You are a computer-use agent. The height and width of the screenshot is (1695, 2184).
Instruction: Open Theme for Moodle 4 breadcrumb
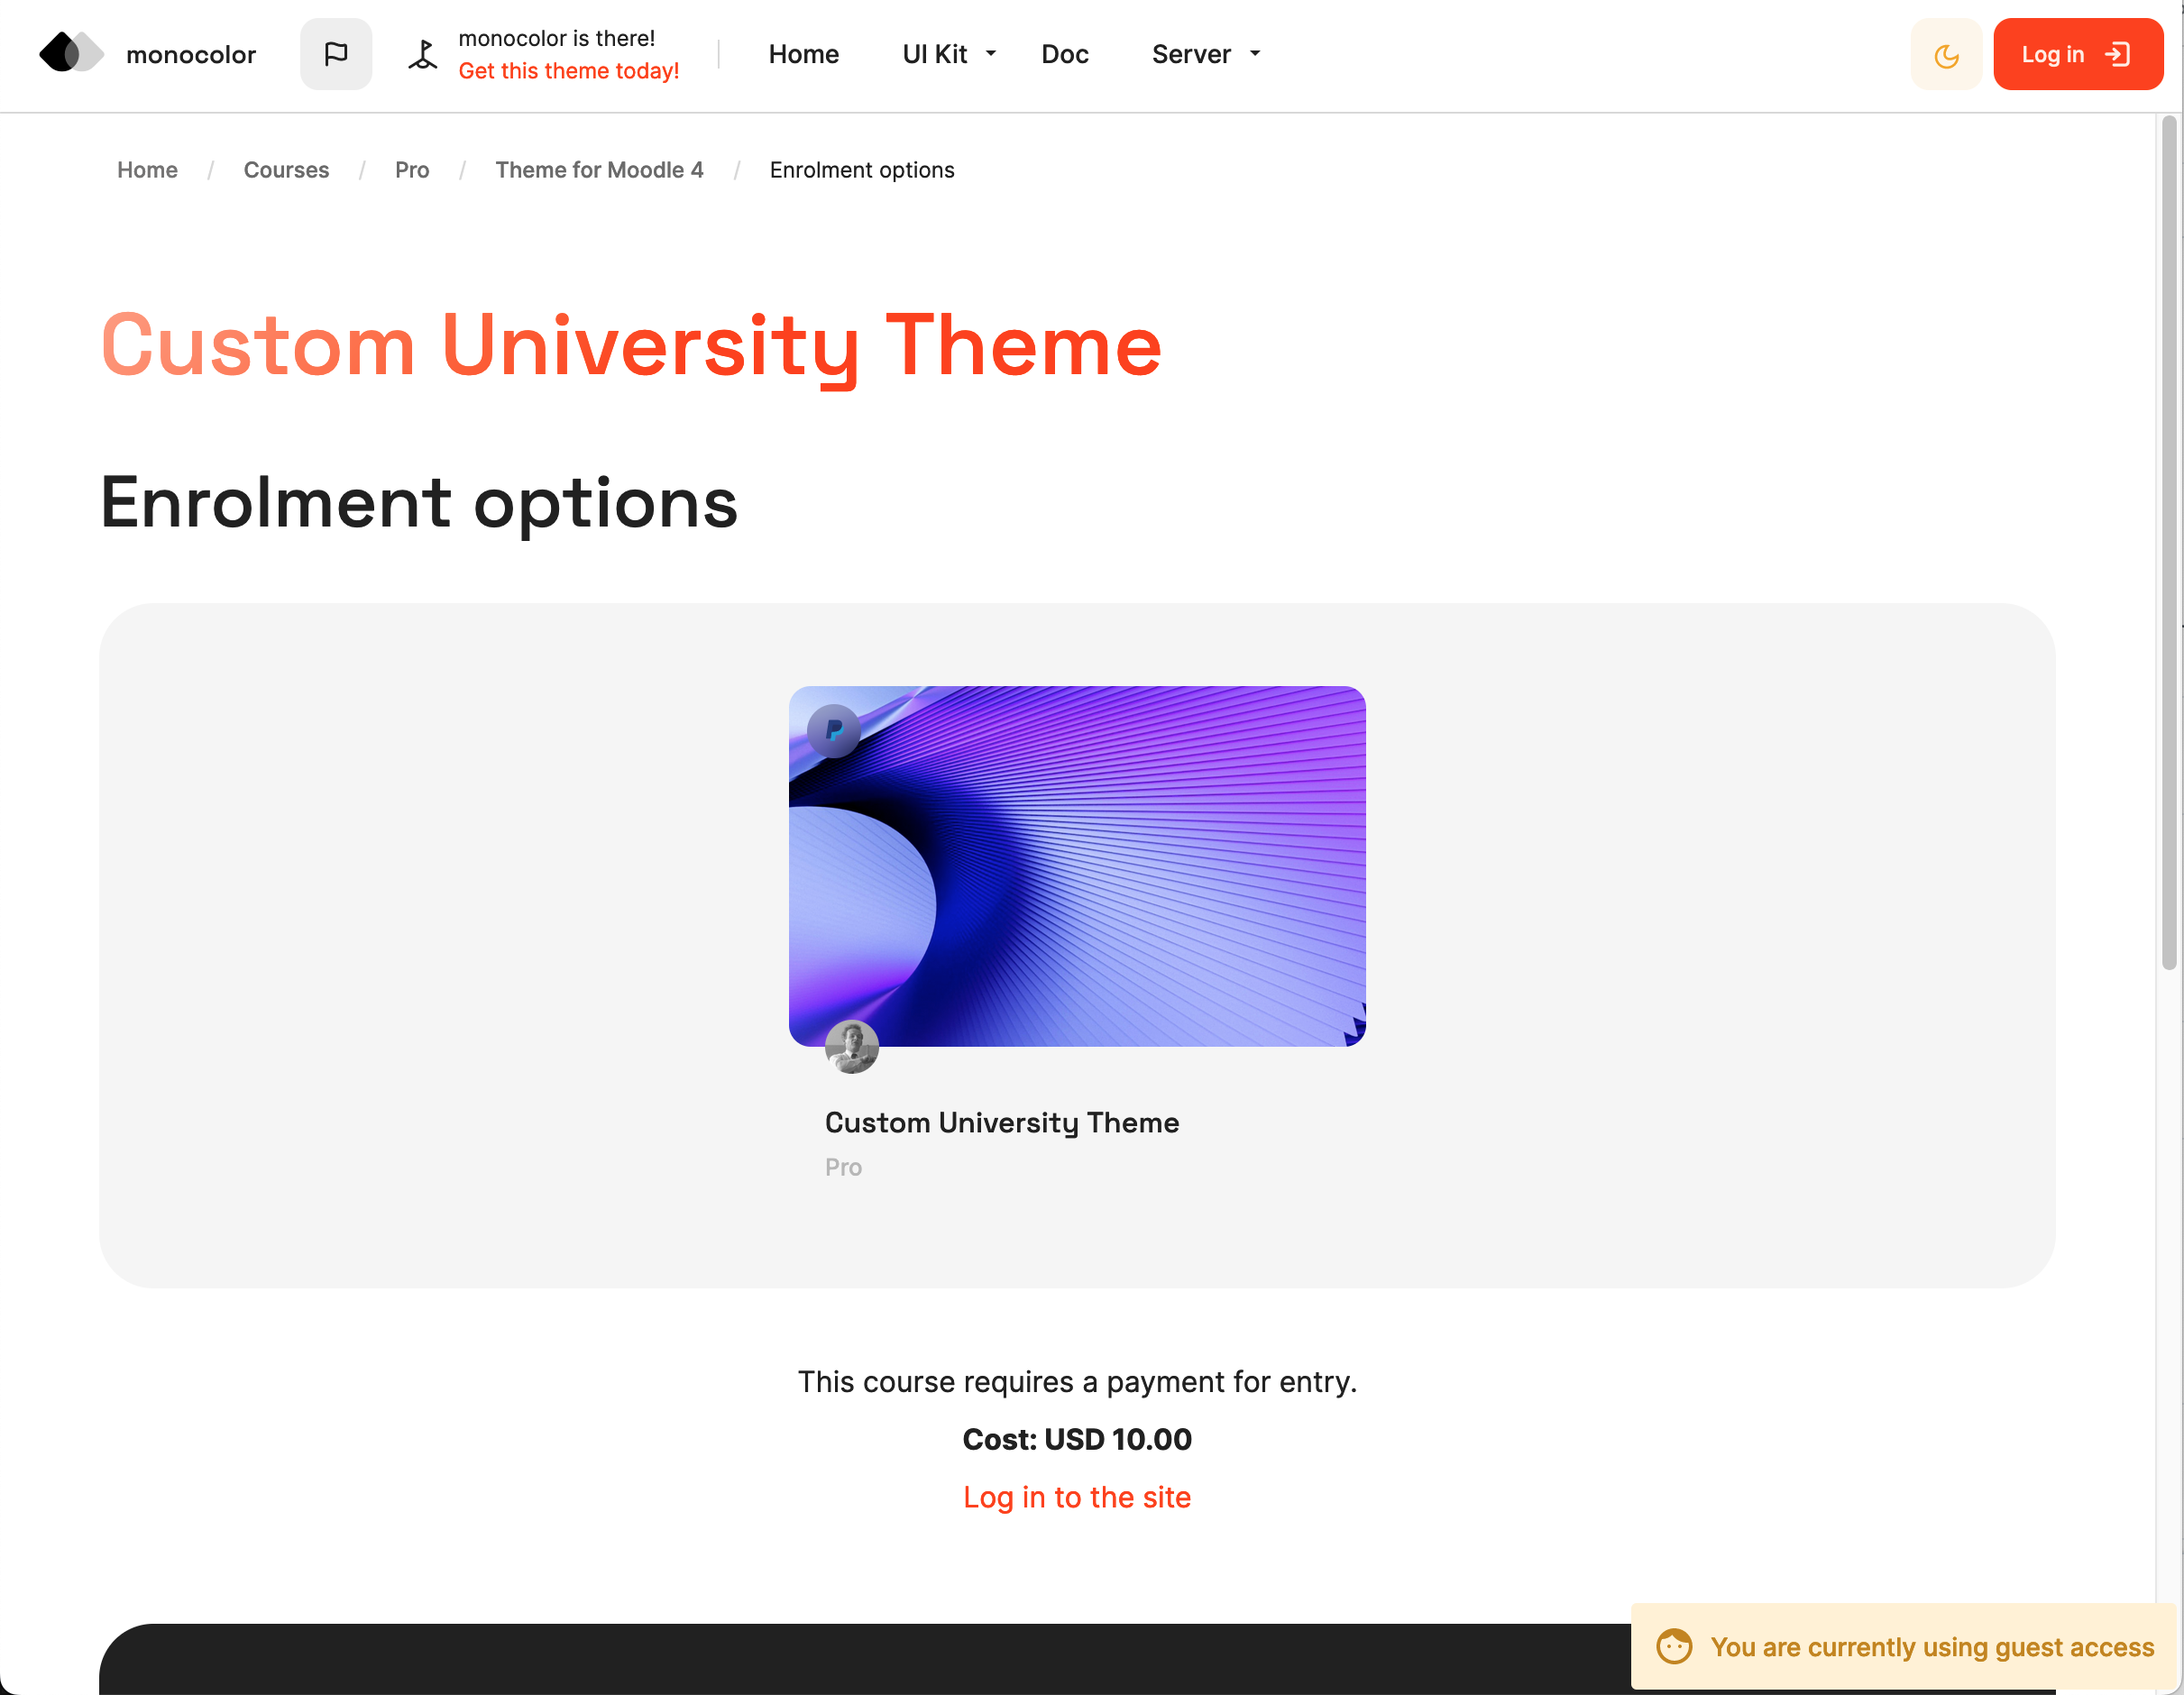click(599, 170)
